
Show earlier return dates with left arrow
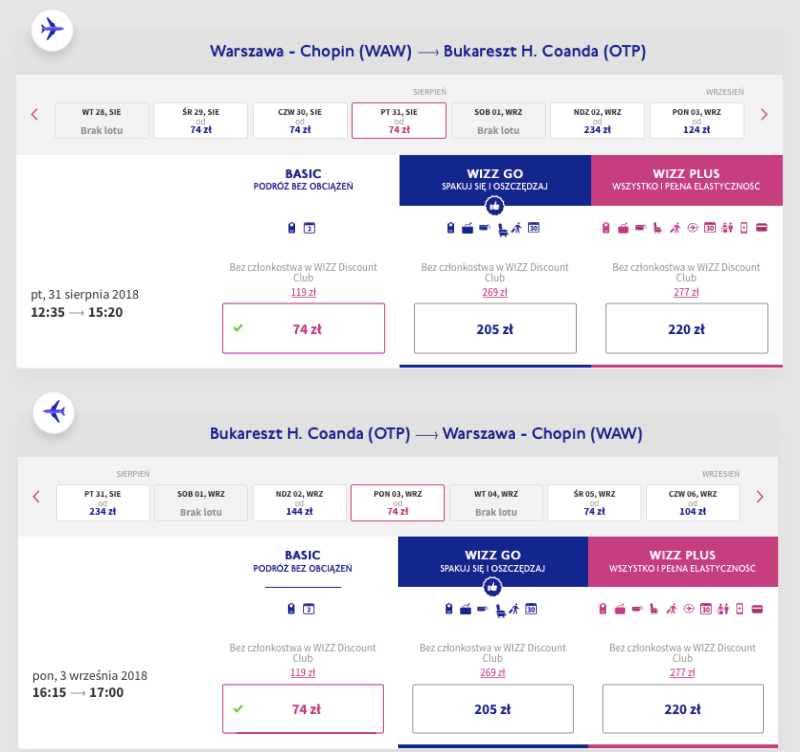(x=36, y=496)
